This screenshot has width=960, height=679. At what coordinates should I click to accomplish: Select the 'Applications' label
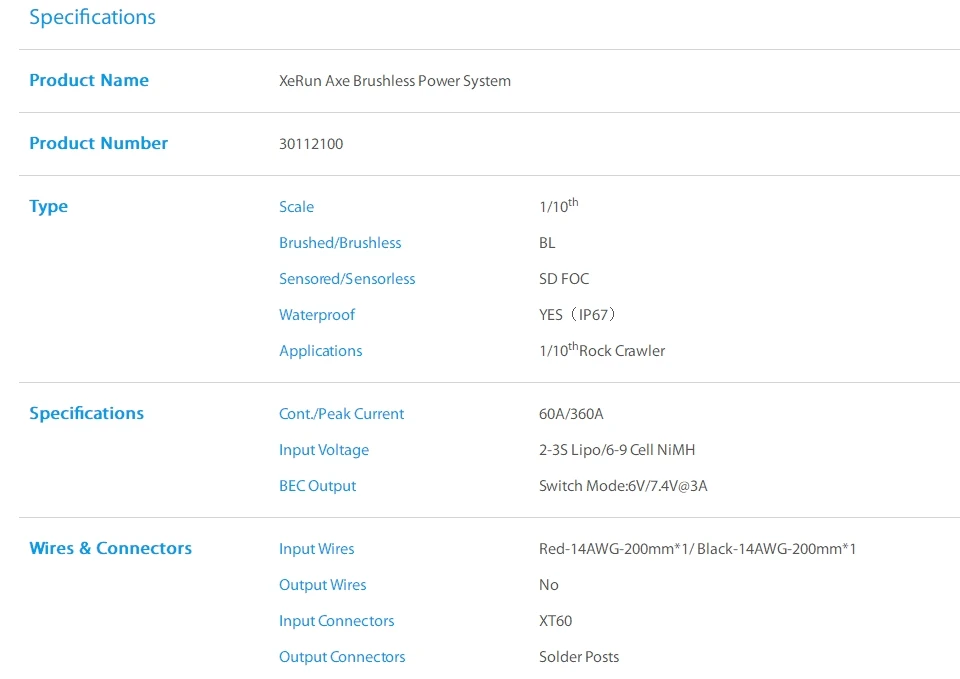321,351
